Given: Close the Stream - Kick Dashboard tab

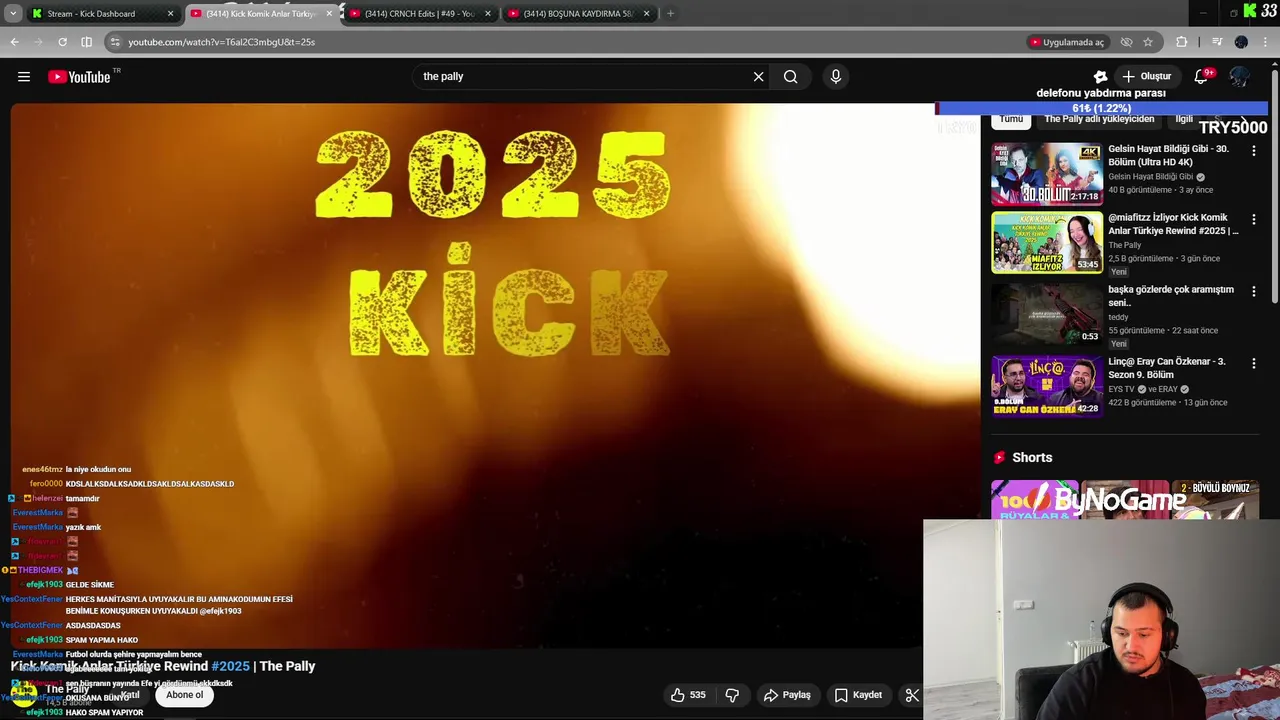Looking at the screenshot, I should pos(170,14).
